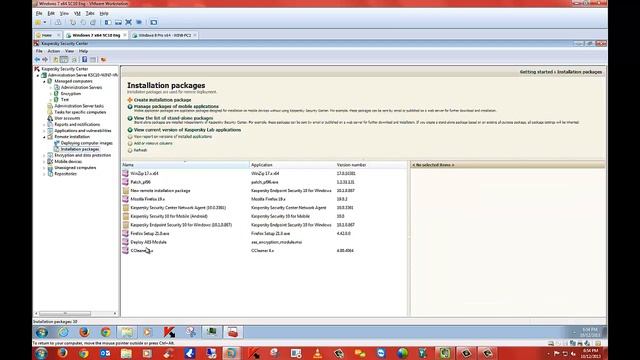
Task: Click VMware unity mode icon after separator
Action: 153,22
